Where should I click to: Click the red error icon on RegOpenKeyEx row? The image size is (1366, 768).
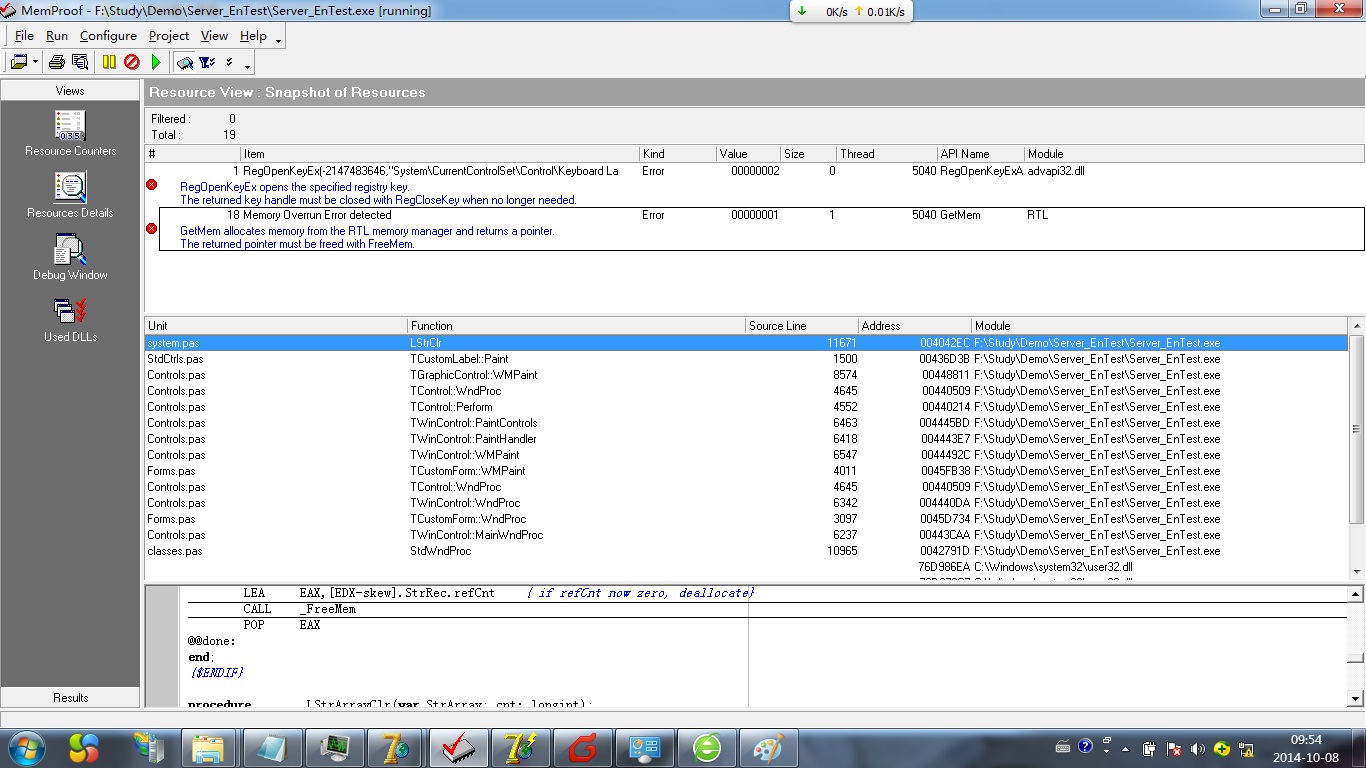coord(152,185)
